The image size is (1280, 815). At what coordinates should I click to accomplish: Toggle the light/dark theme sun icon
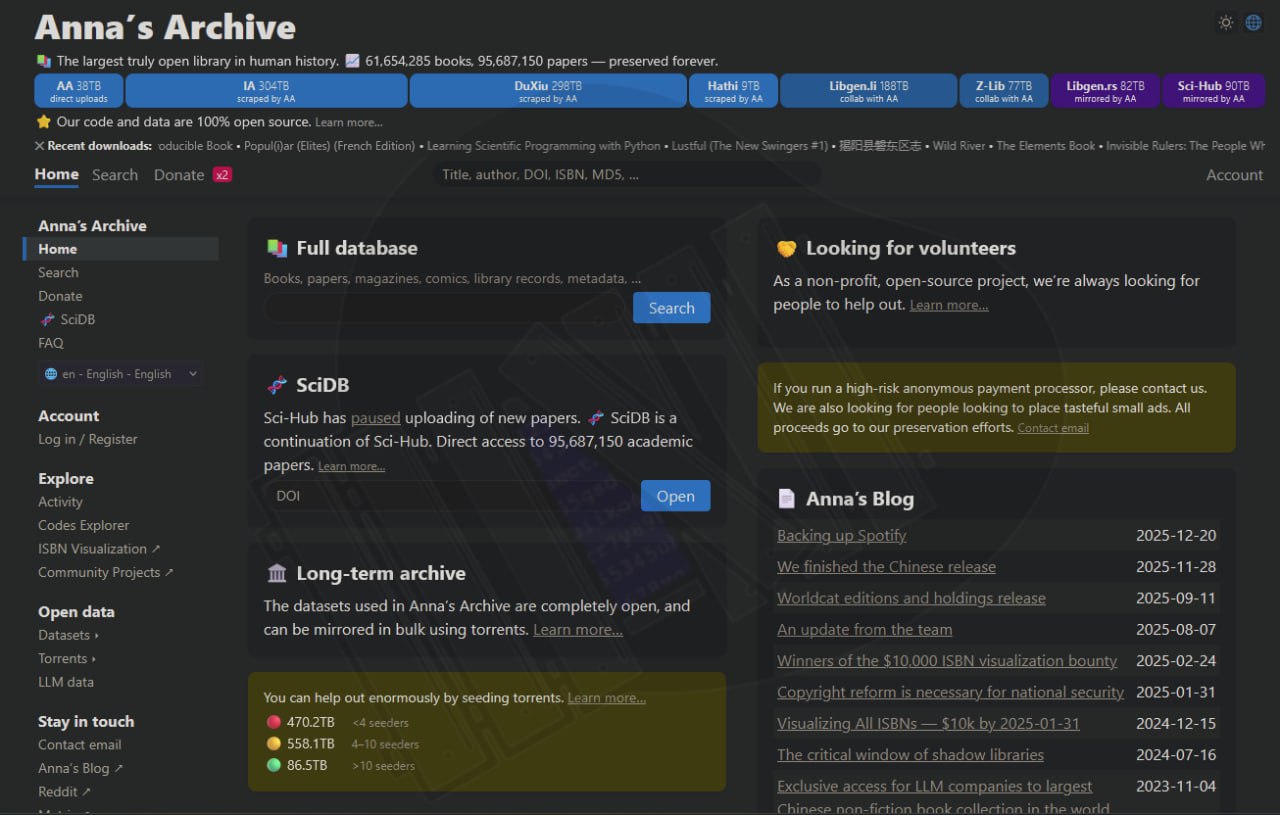(1225, 23)
